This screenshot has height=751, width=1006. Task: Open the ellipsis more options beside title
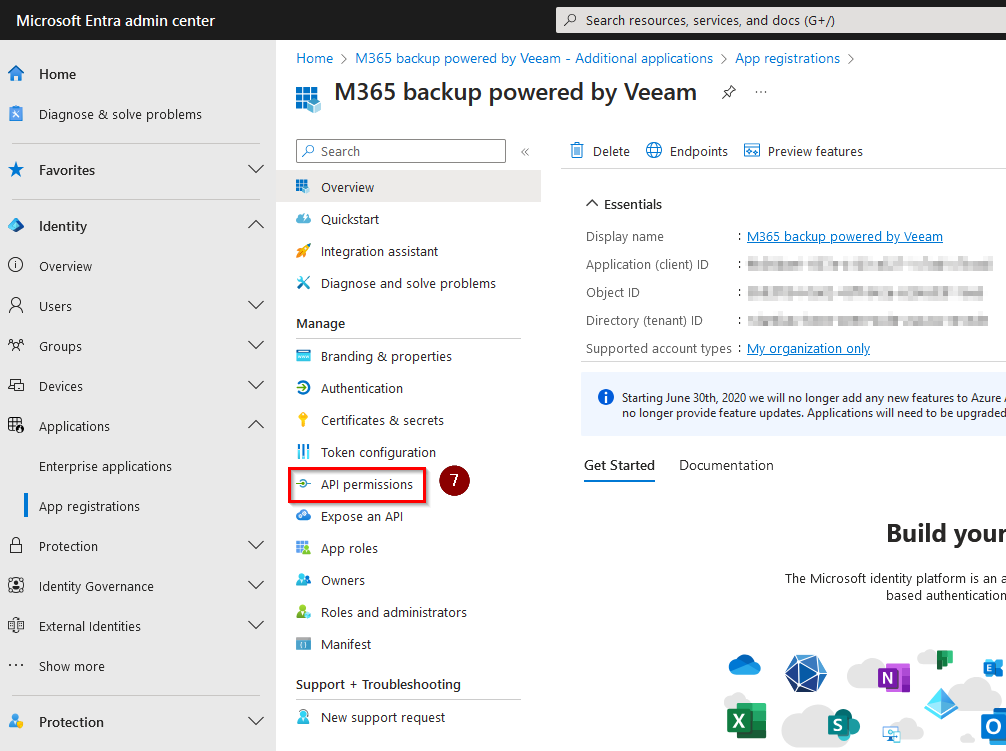(761, 92)
